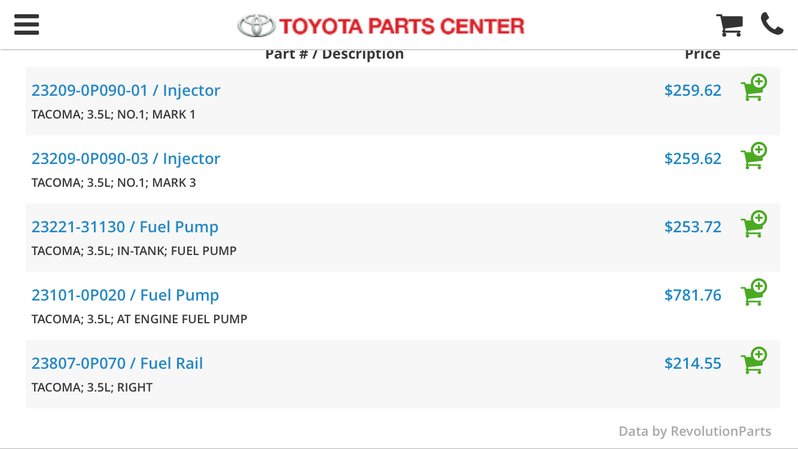Click the $781.76 price
This screenshot has width=798, height=449.
[x=693, y=295]
